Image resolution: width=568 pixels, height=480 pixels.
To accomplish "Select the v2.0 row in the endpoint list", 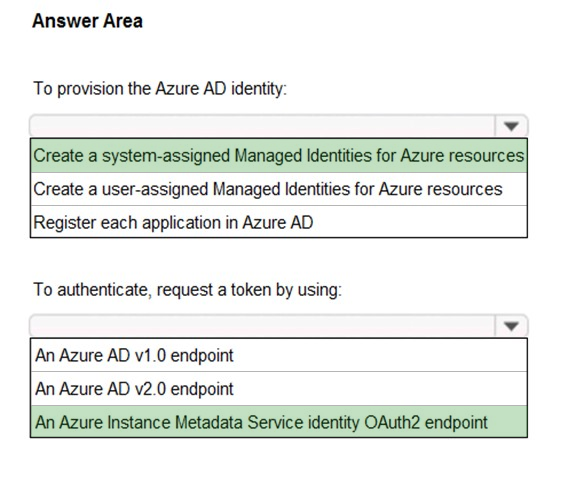I will (279, 389).
